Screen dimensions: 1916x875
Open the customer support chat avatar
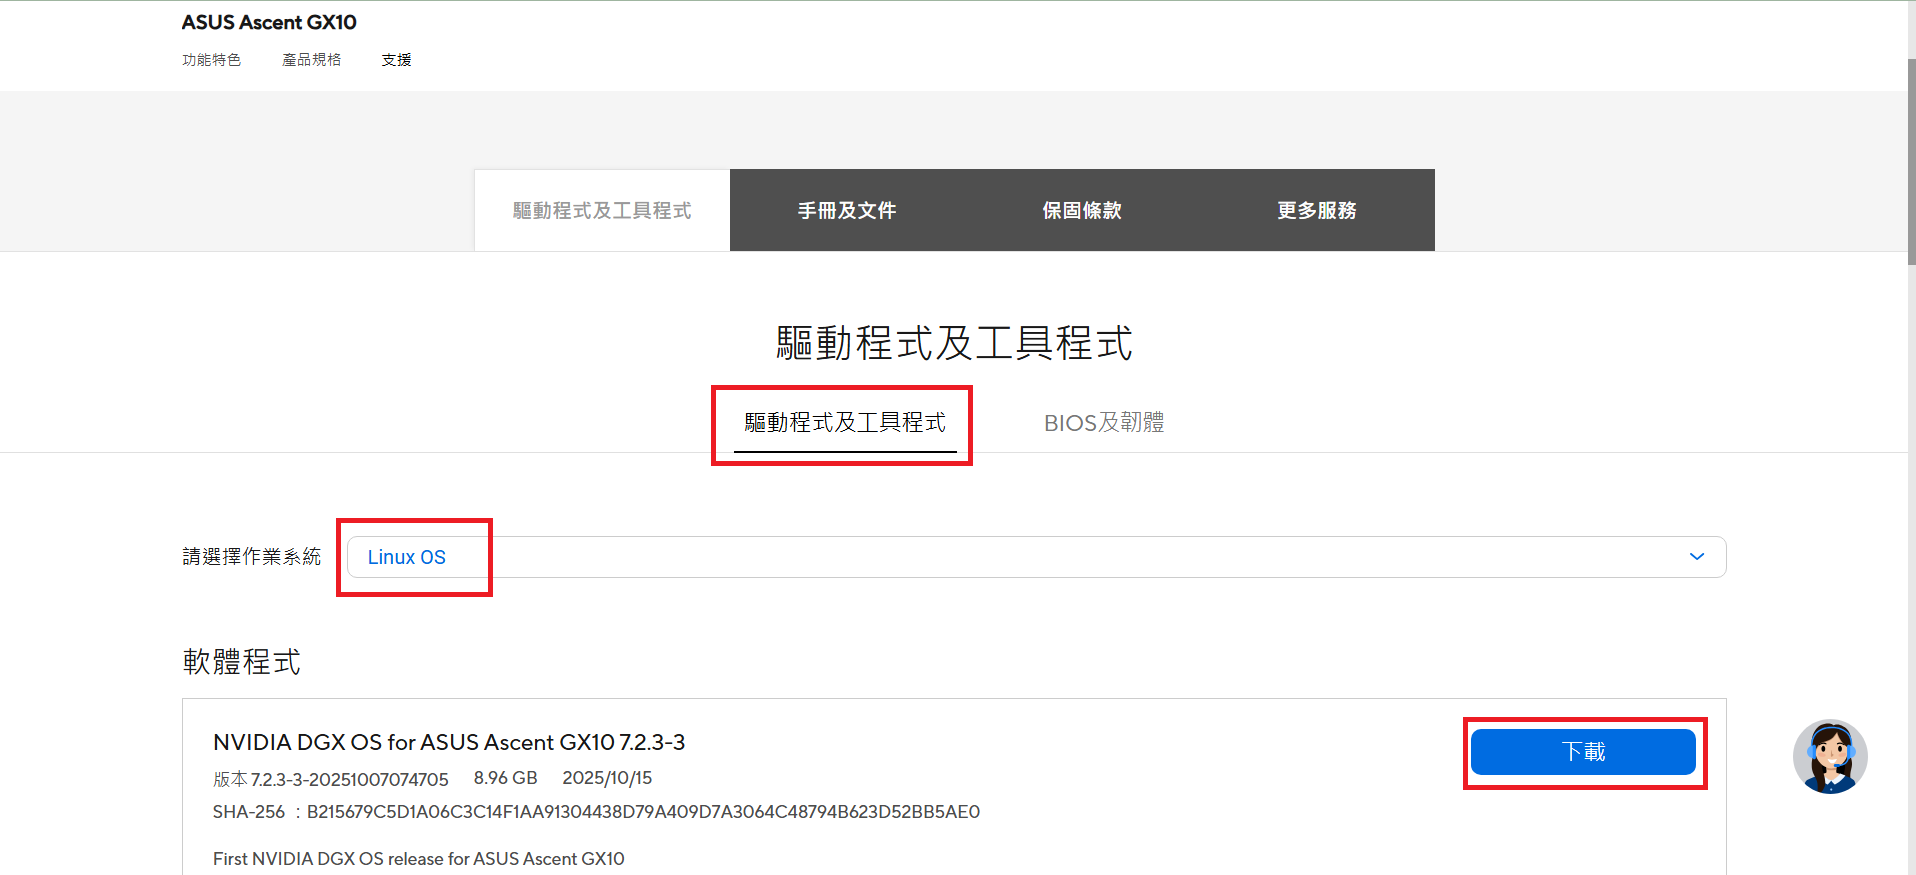(1829, 757)
